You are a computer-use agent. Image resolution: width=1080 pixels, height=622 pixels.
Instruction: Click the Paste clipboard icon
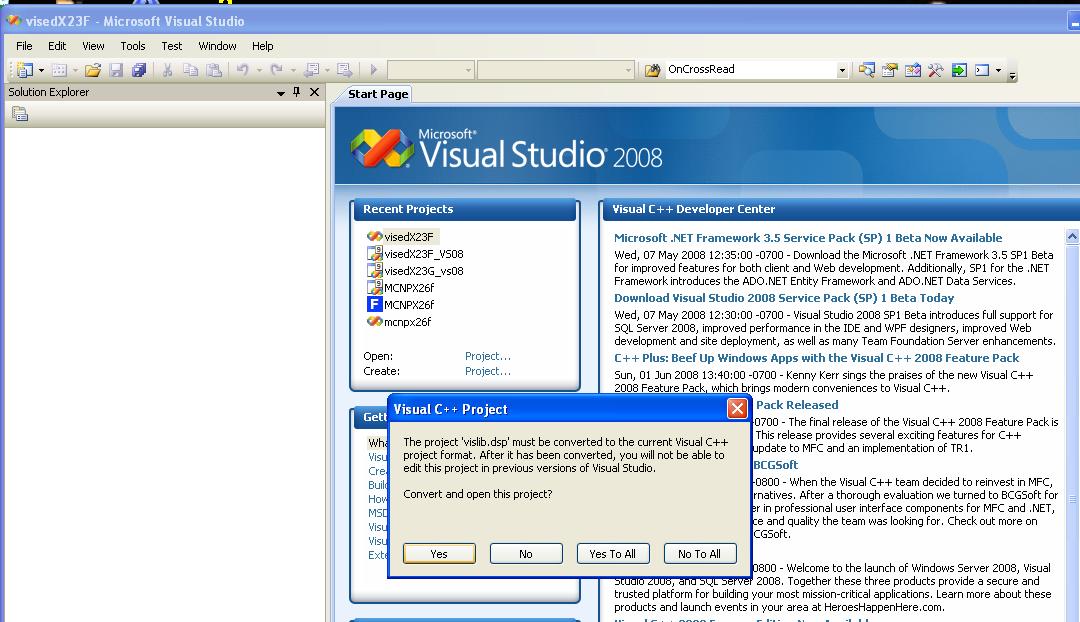pyautogui.click(x=214, y=70)
